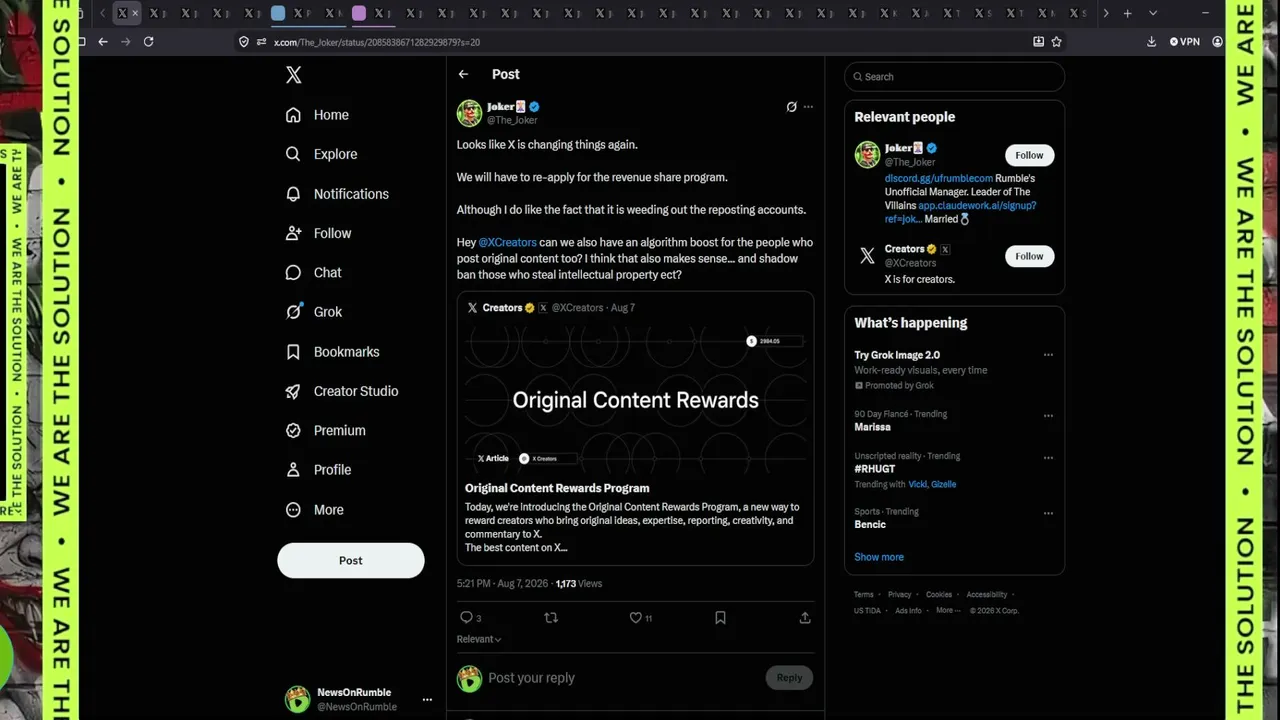The image size is (1280, 720).
Task: Open Notifications in the sidebar
Action: pos(337,194)
